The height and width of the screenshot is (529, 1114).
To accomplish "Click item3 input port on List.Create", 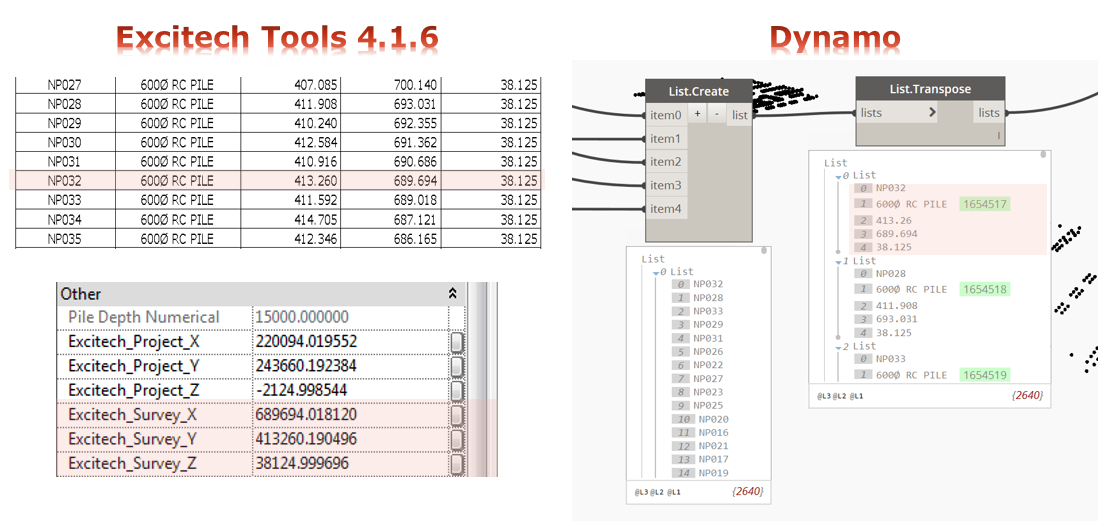I will [666, 185].
